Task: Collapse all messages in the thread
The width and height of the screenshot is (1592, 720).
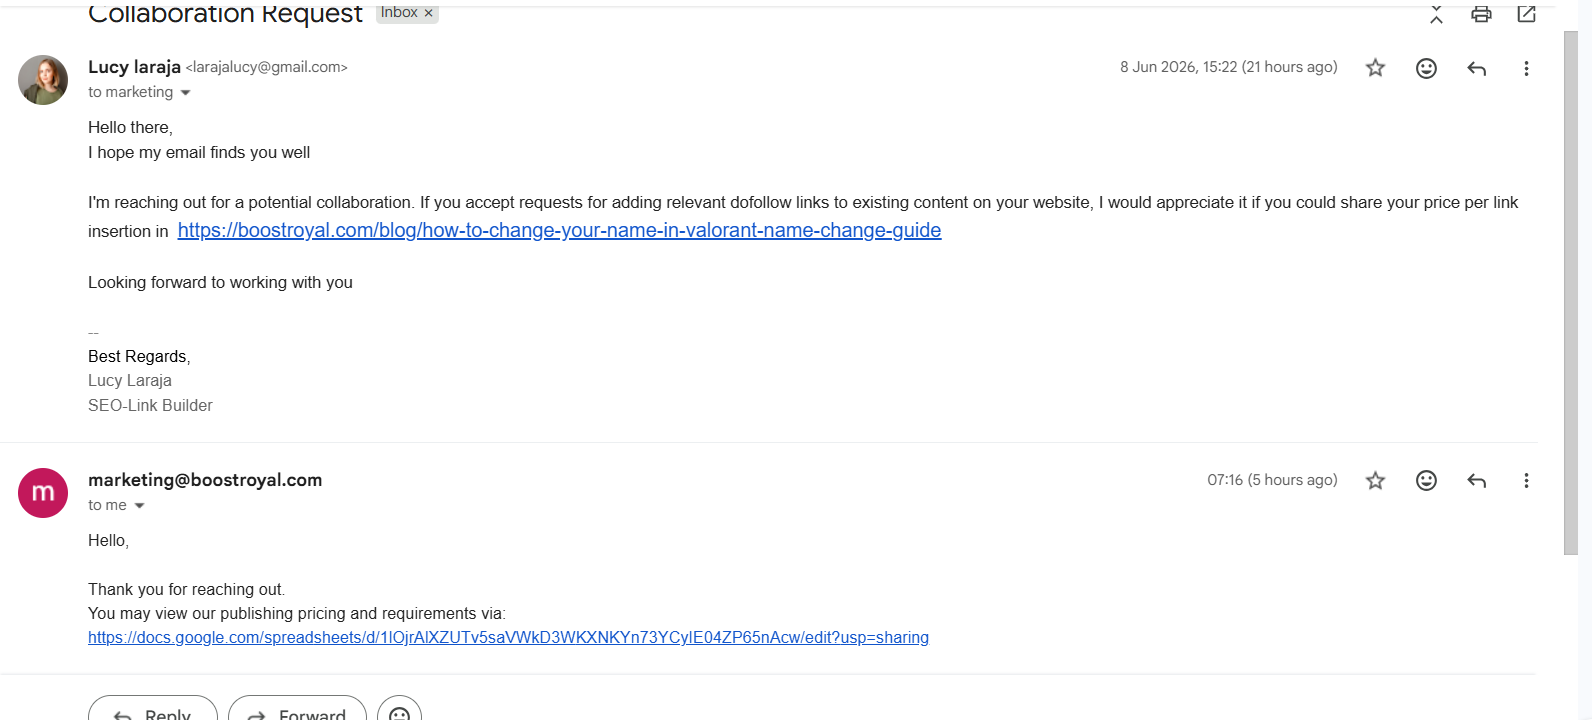Action: point(1436,14)
